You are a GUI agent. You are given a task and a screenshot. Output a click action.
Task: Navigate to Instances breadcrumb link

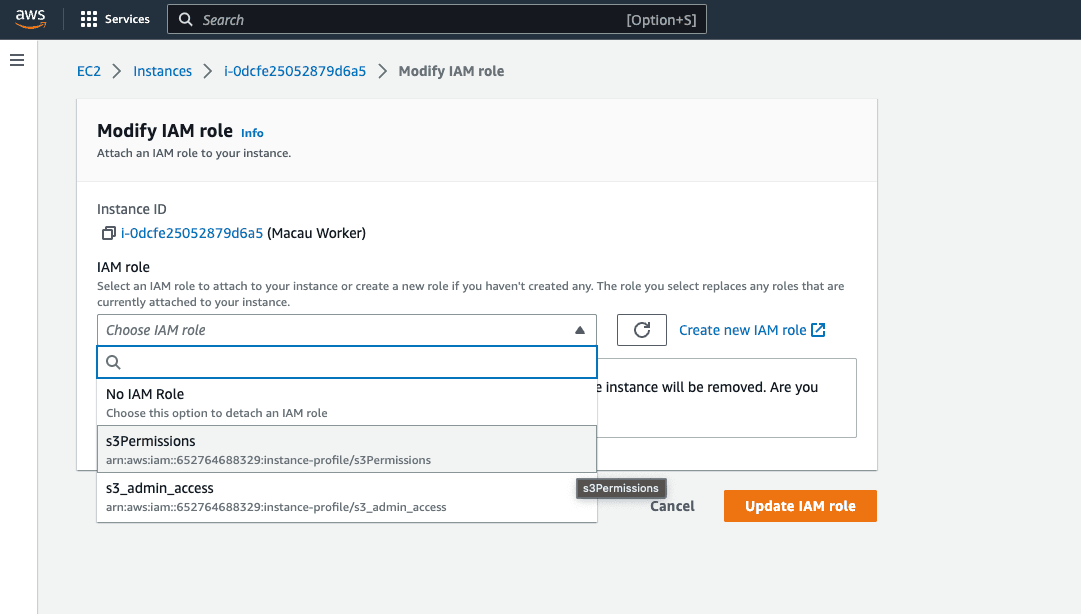click(162, 71)
